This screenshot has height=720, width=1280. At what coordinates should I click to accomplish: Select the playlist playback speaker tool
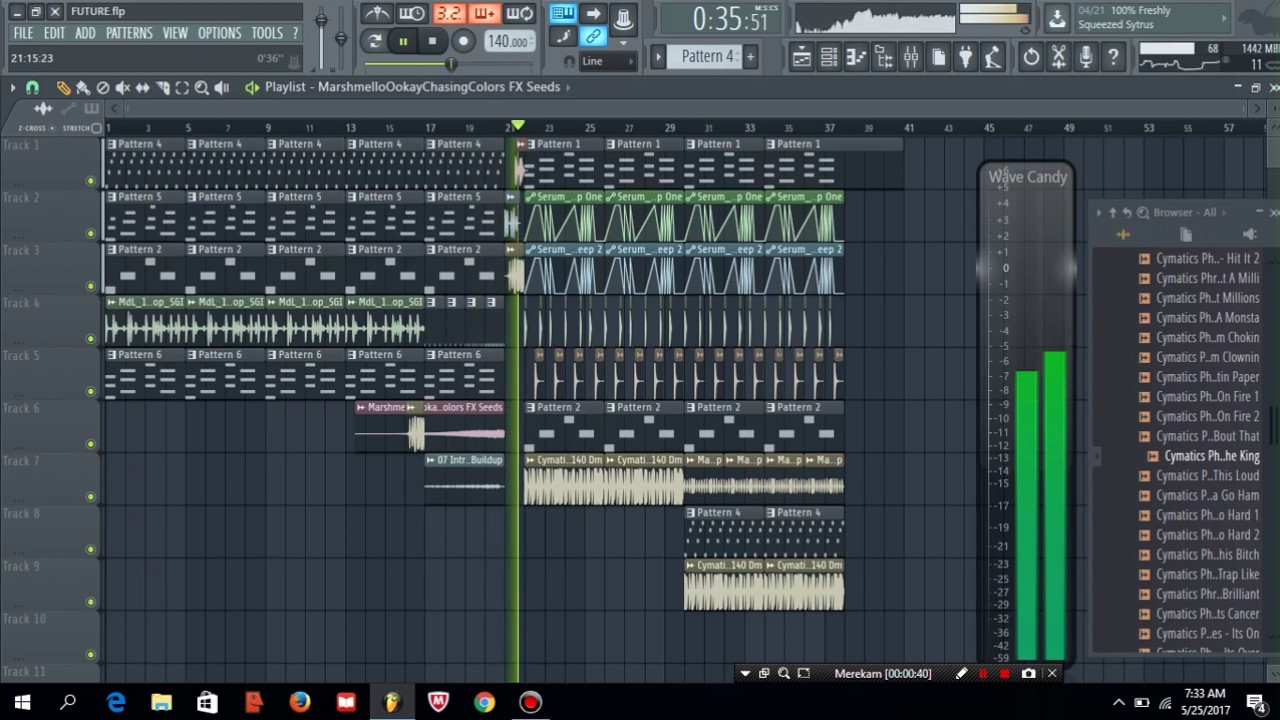click(222, 87)
